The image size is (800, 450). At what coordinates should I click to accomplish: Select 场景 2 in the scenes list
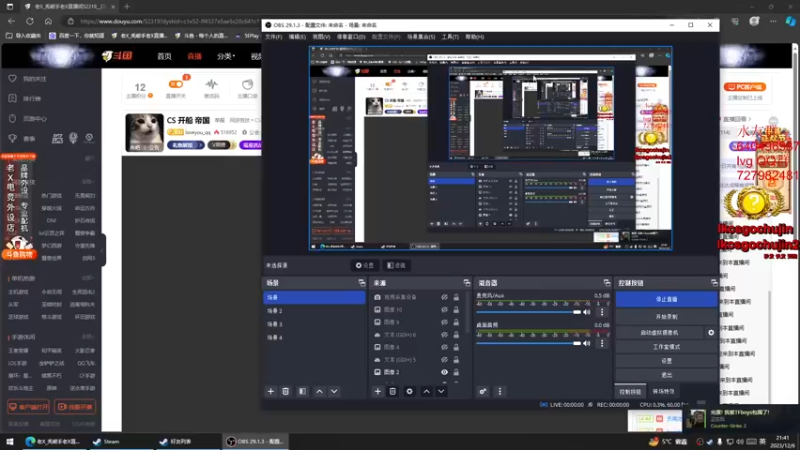click(x=314, y=311)
